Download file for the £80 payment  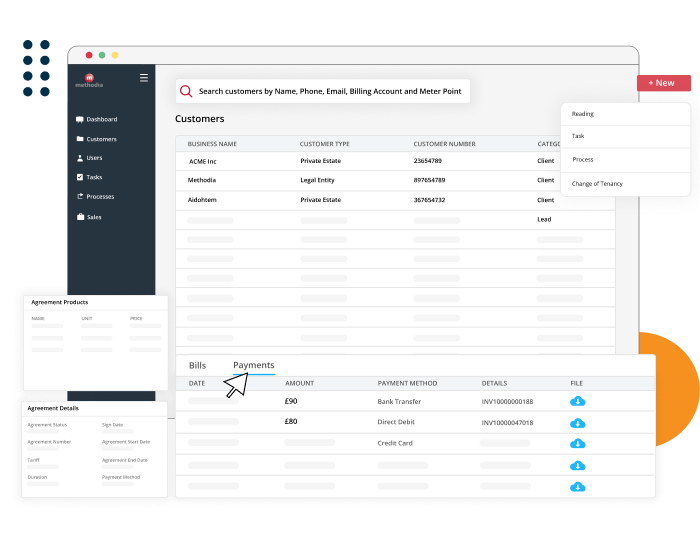(x=577, y=423)
